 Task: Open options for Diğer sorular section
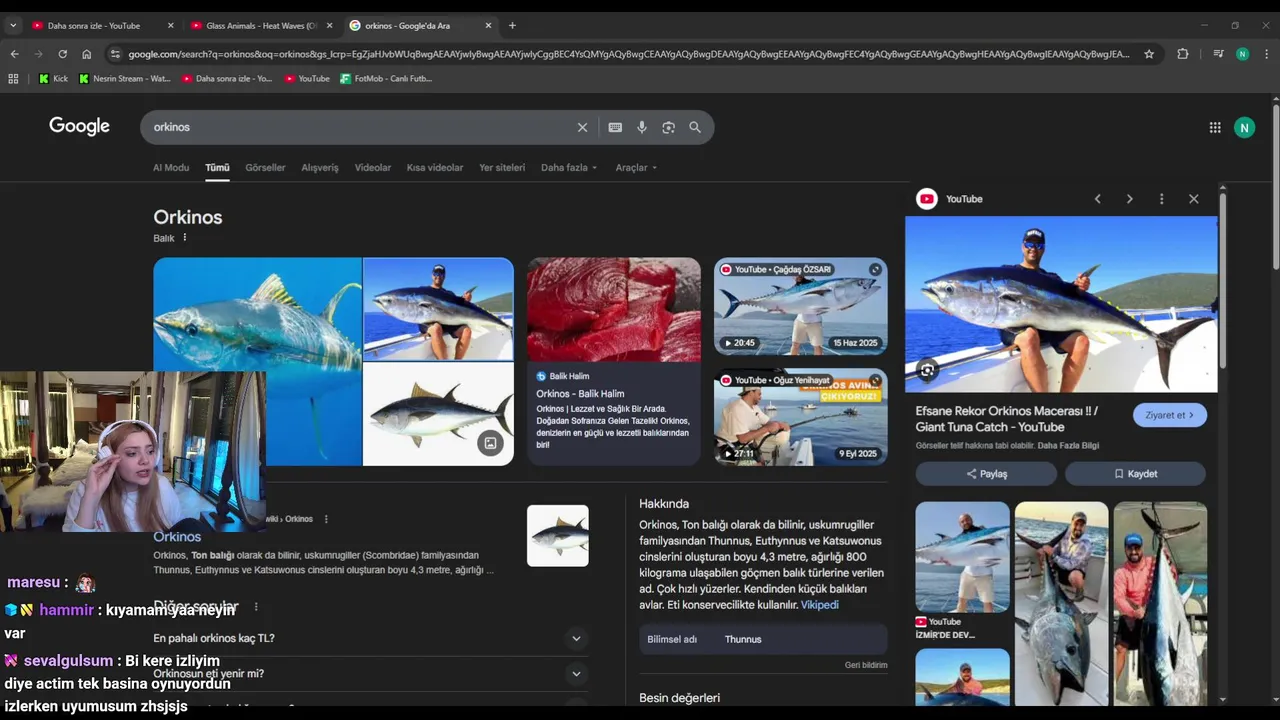tap(256, 607)
